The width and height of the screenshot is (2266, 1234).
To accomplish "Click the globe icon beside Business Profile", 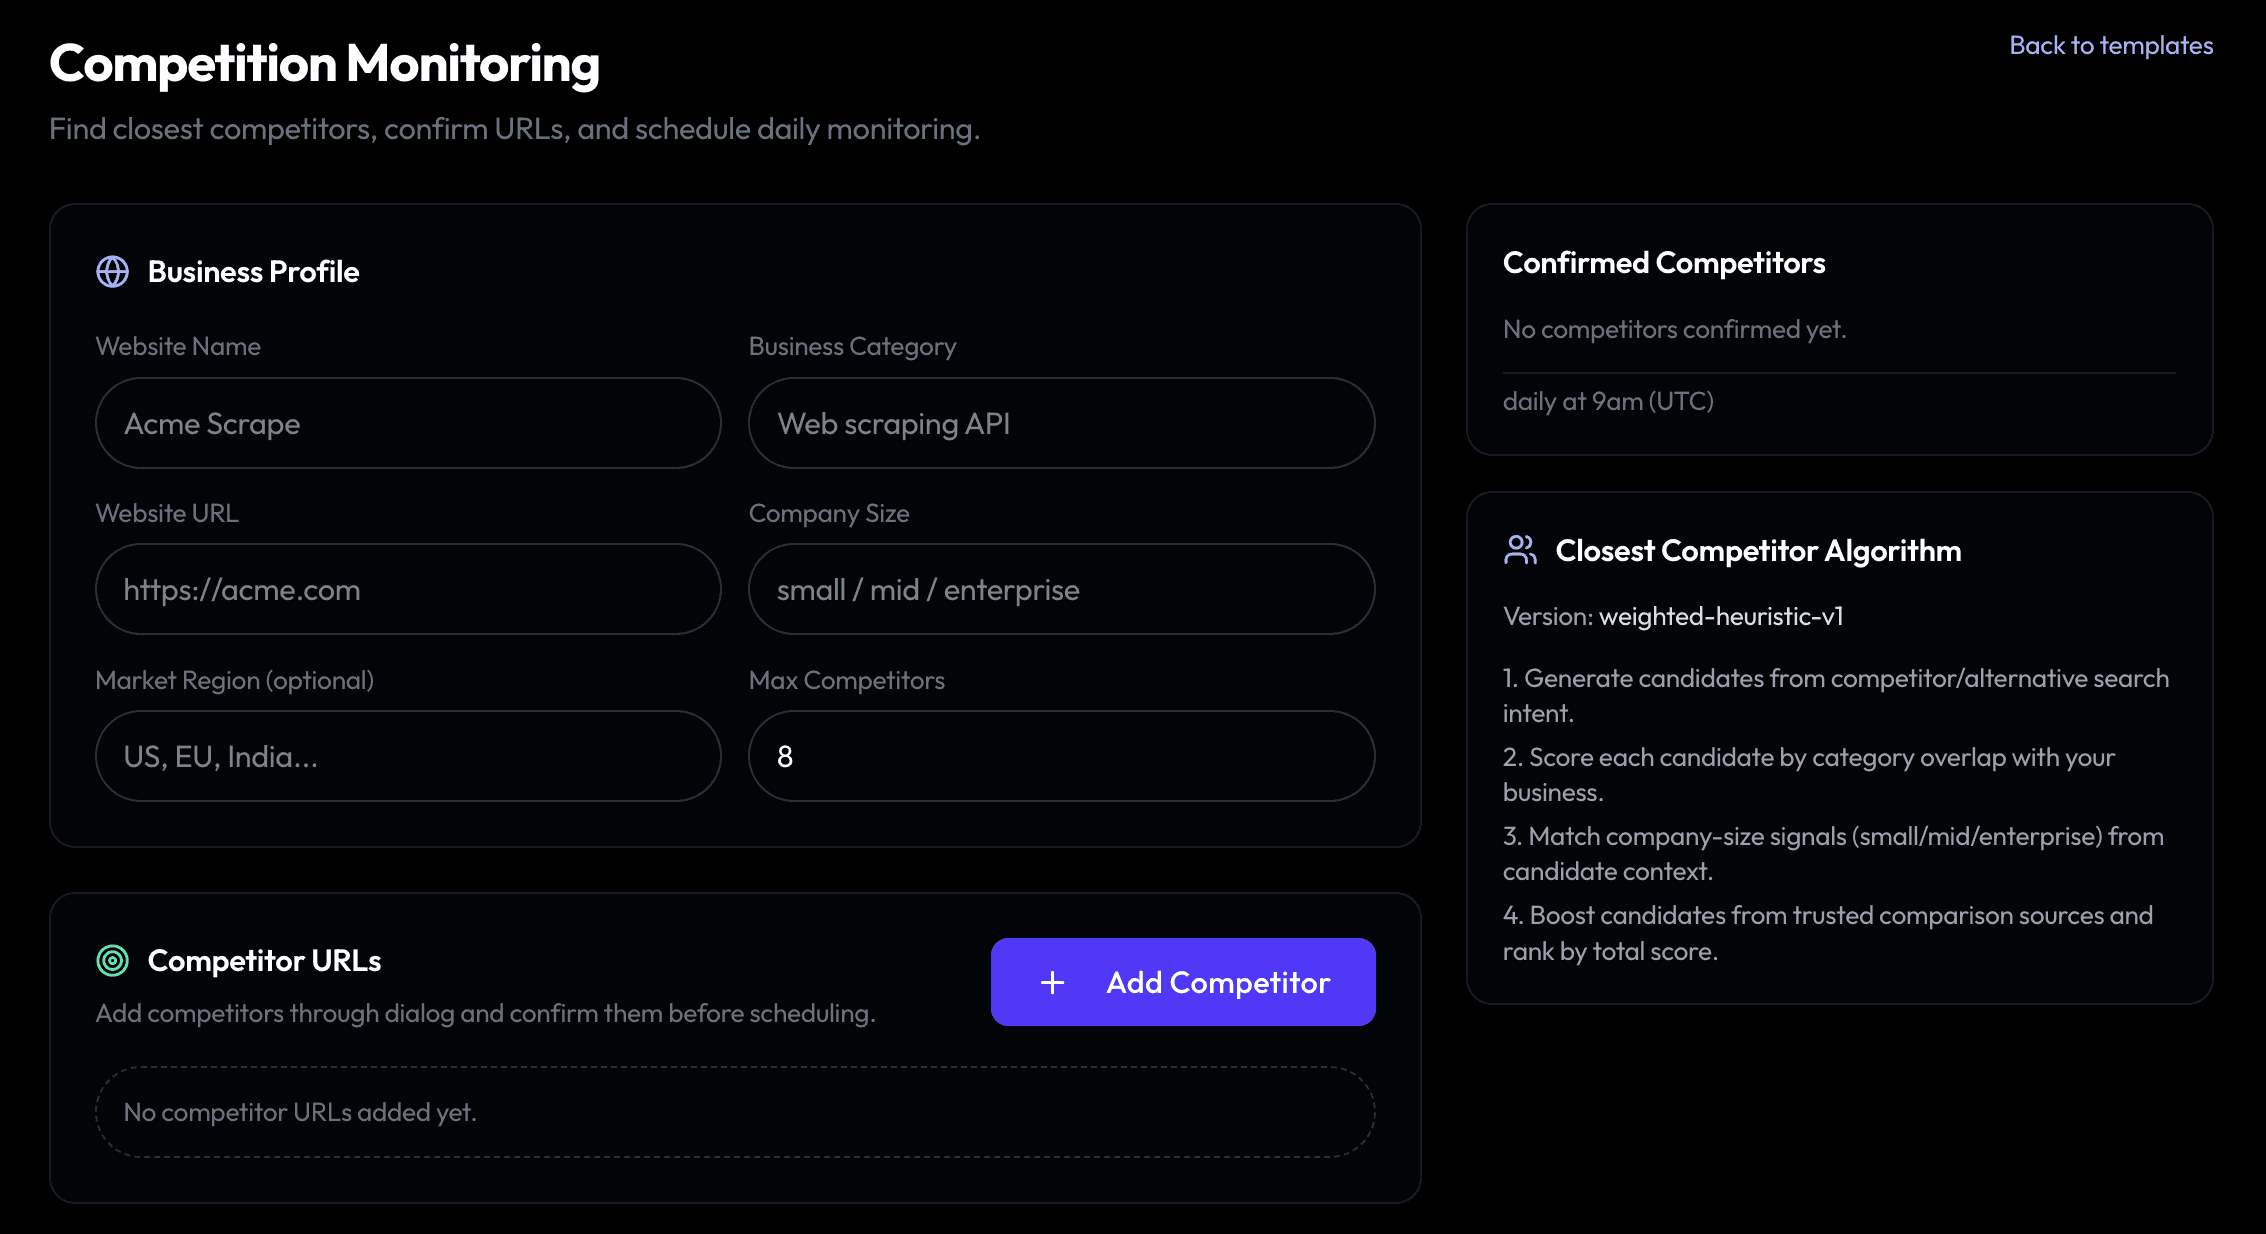I will 112,270.
